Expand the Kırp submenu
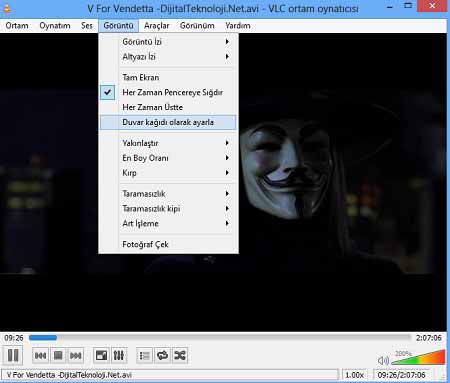The height and width of the screenshot is (383, 450). coord(168,173)
